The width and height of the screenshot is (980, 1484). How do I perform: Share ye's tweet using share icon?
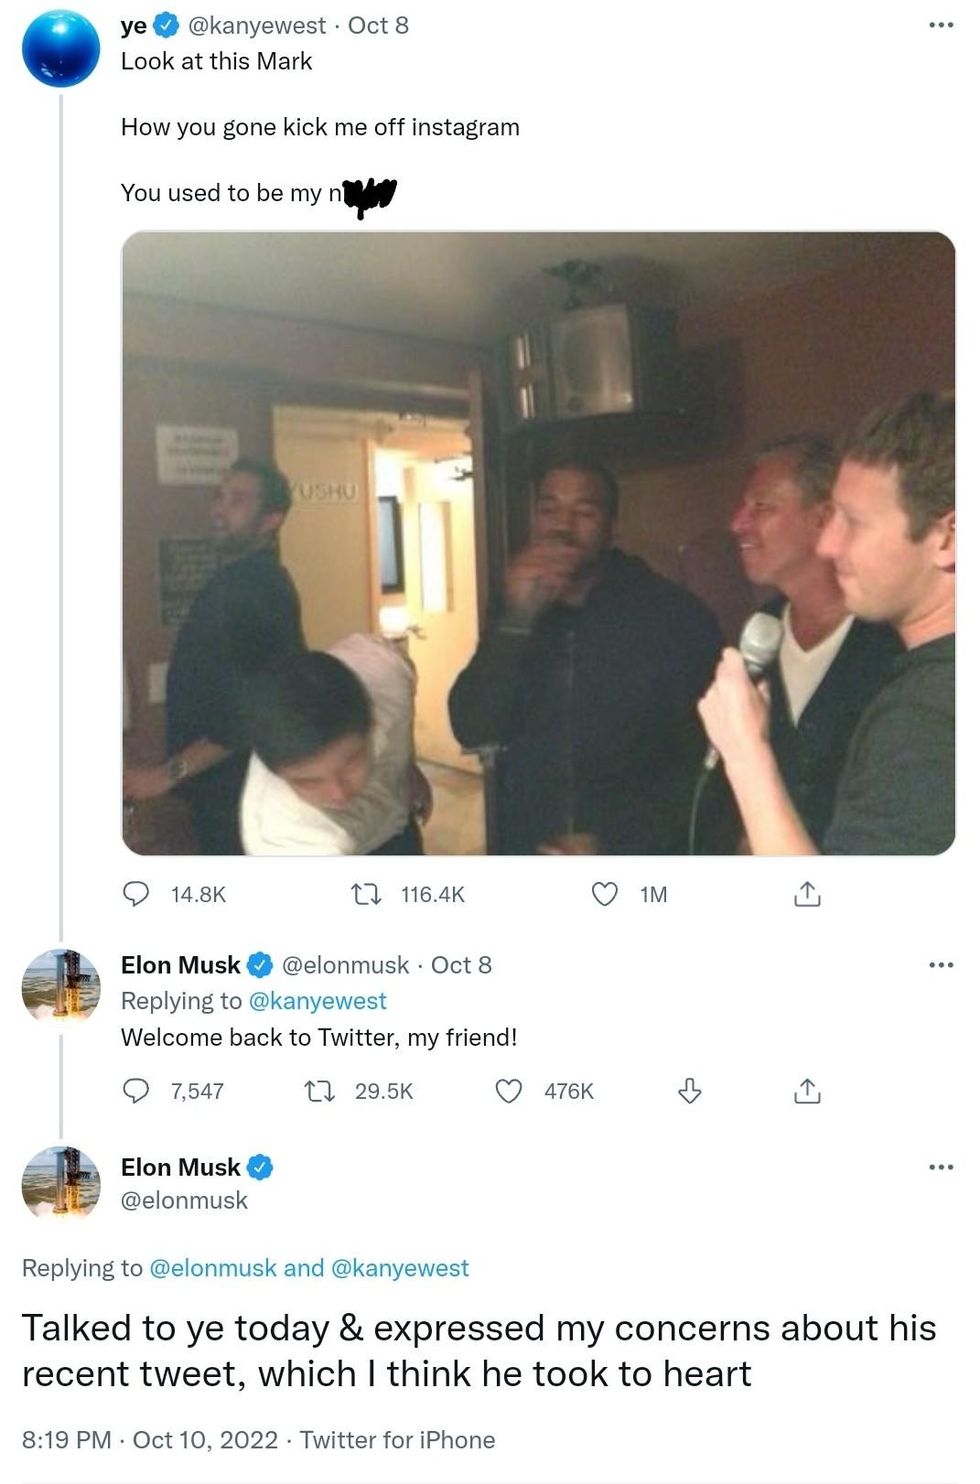(x=807, y=893)
